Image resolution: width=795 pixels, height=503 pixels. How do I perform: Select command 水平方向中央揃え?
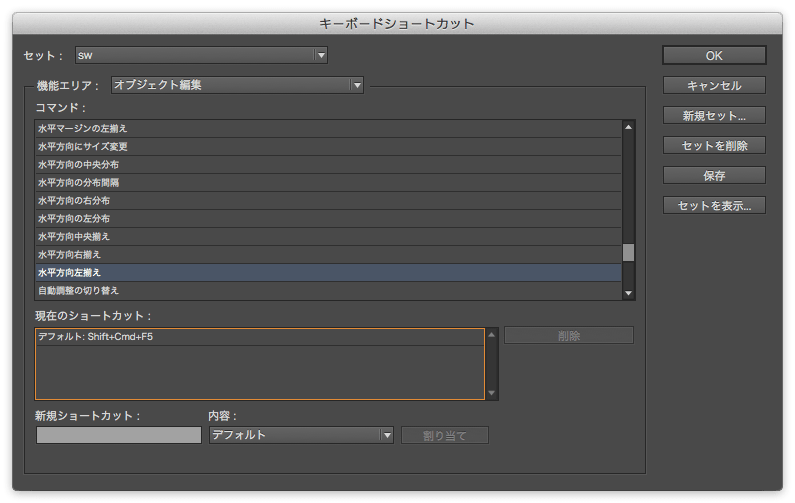pyautogui.click(x=328, y=237)
